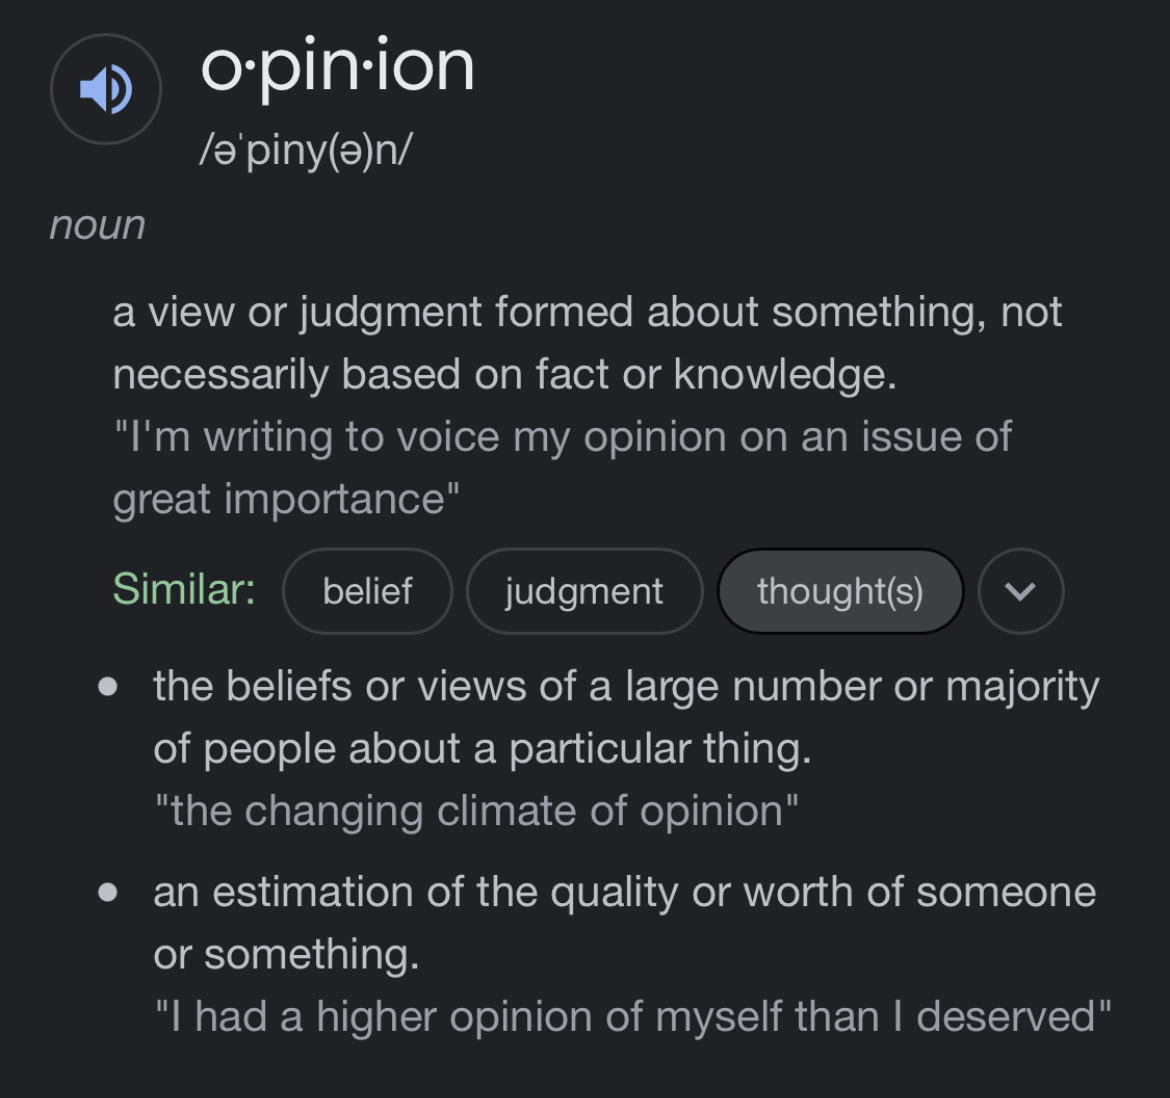1170x1098 pixels.
Task: Click the phonetic spelling /əˈpiny(ə)n/
Action: click(x=305, y=151)
